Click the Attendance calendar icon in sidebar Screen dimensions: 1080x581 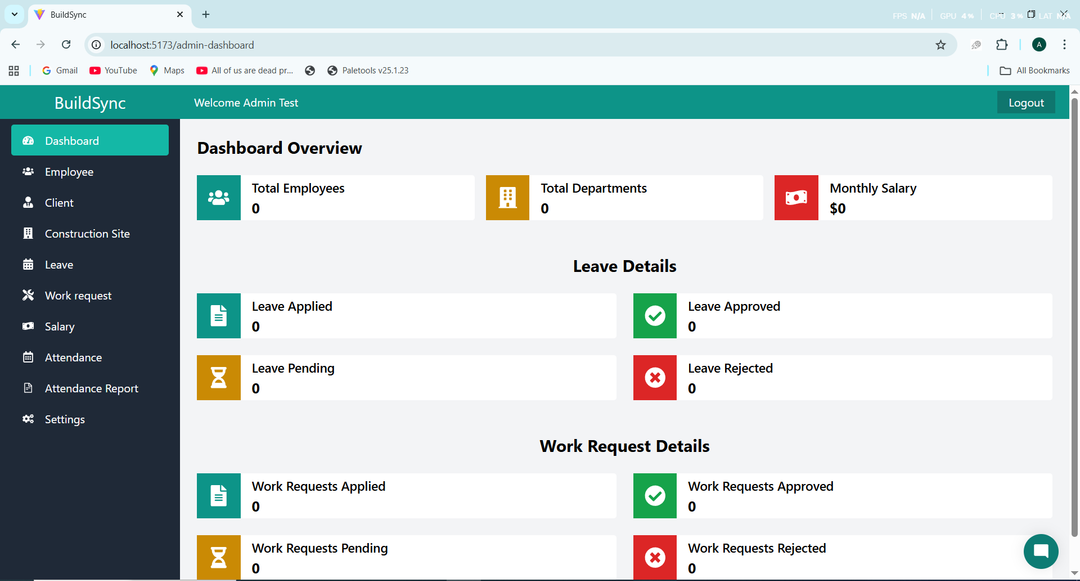[28, 357]
